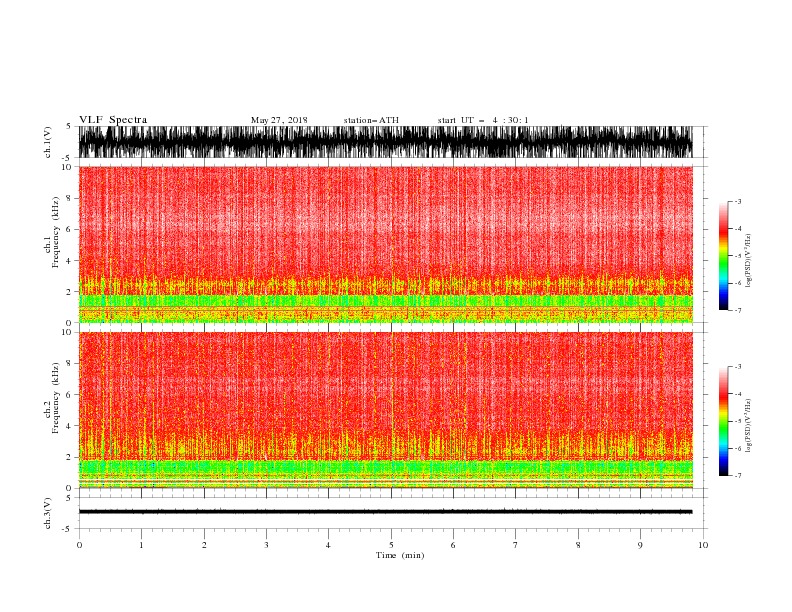Click the 'station=ATH' label
This screenshot has width=792, height=612.
pyautogui.click(x=371, y=120)
